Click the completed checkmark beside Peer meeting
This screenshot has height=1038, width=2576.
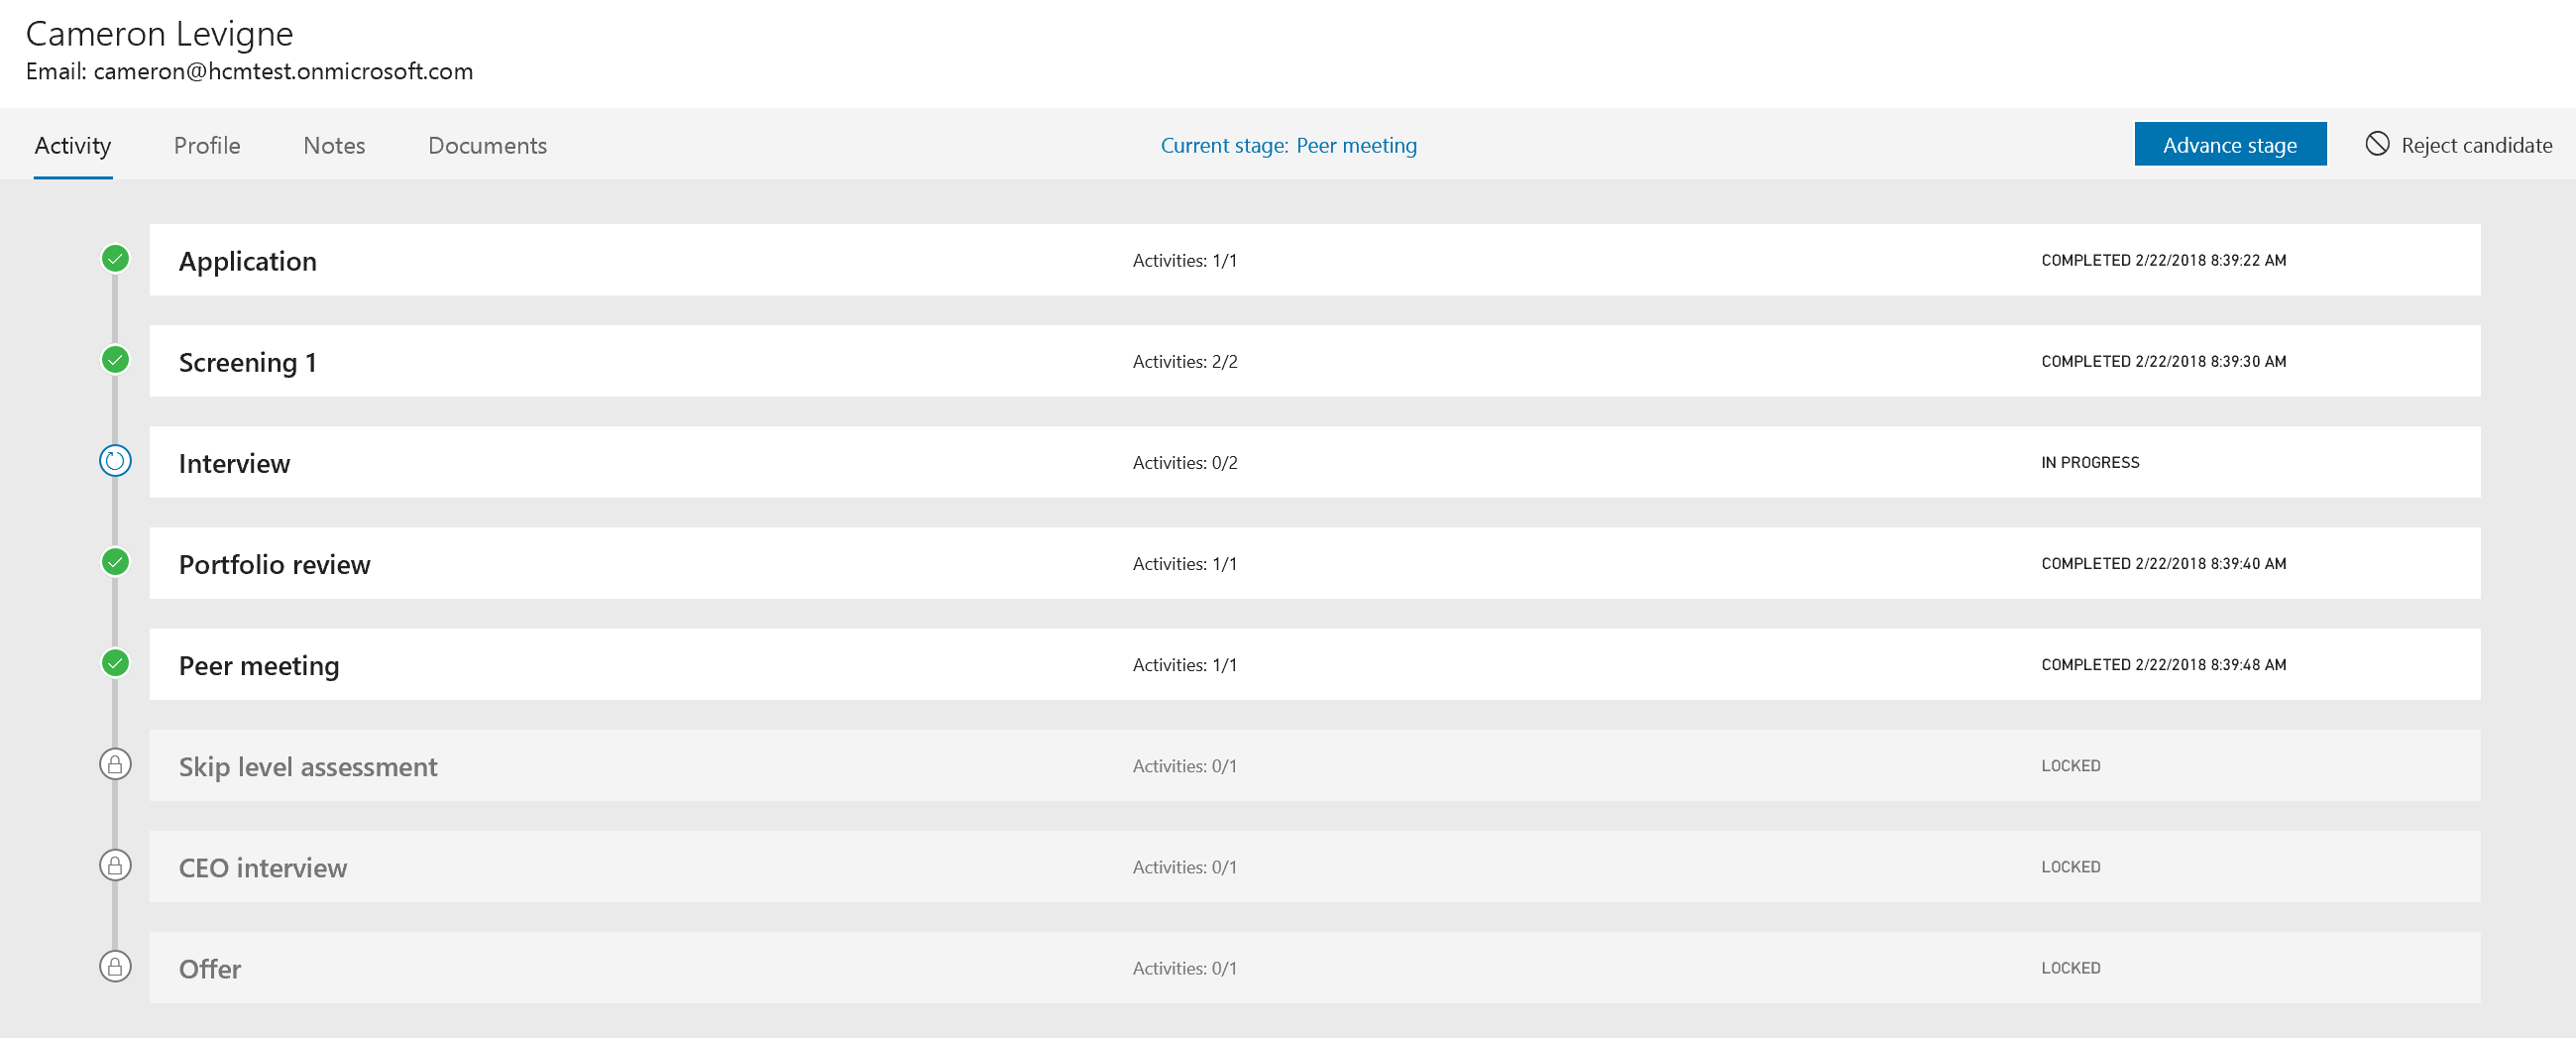click(x=115, y=663)
